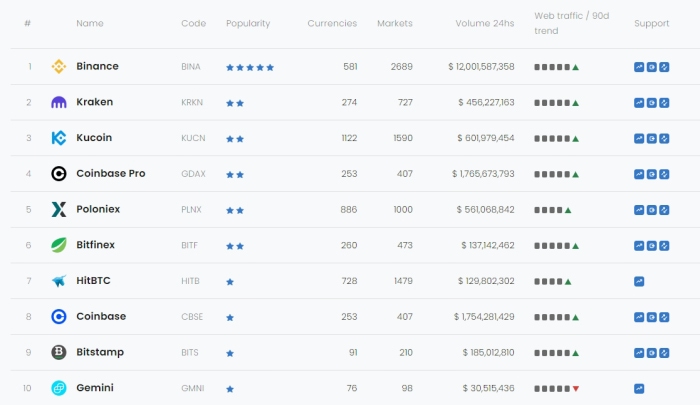Click the HitBTC logo icon
The image size is (700, 405).
pyautogui.click(x=59, y=281)
